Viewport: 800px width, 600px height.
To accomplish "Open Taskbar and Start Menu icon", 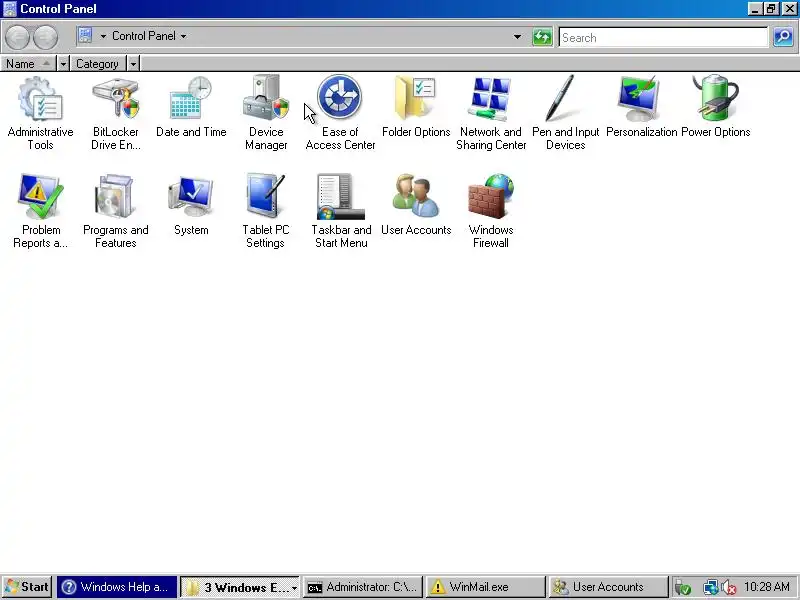I will tap(340, 196).
